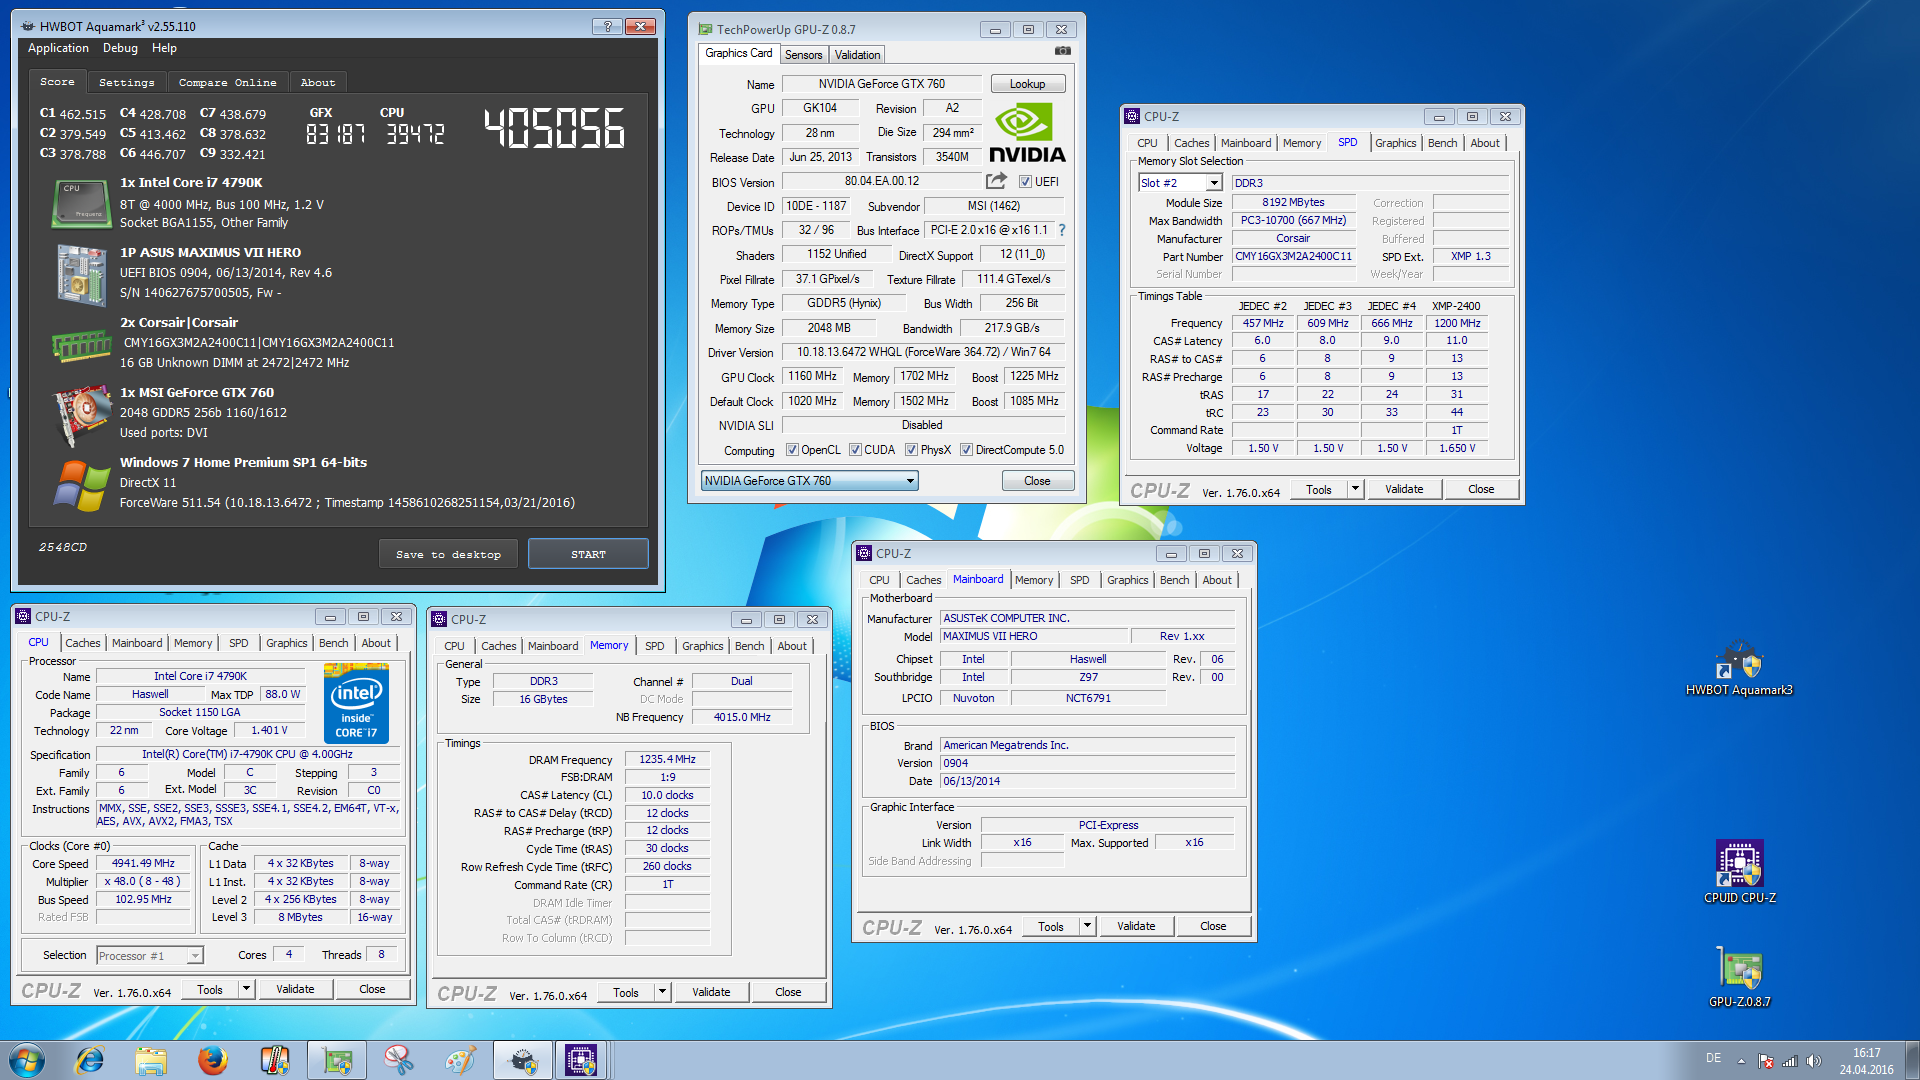Screen dimensions: 1920x1080
Task: Open Paint from the taskbar
Action: [461, 1060]
